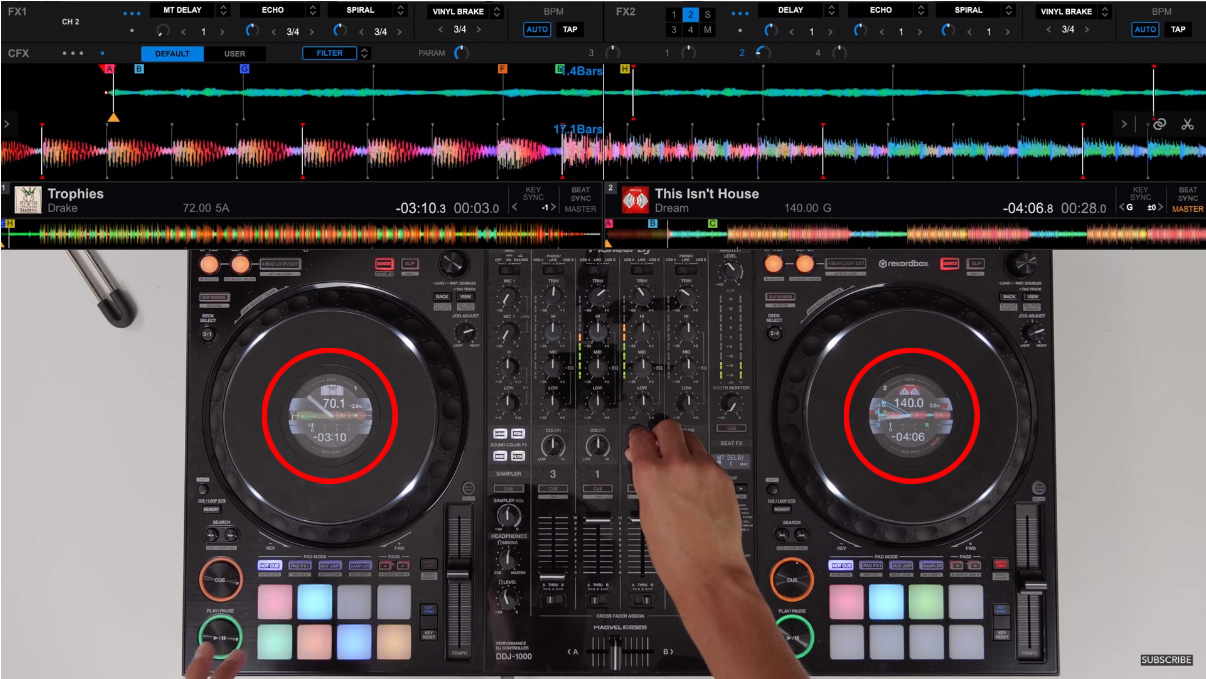Select the DEFAULT CFX tab

172,52
